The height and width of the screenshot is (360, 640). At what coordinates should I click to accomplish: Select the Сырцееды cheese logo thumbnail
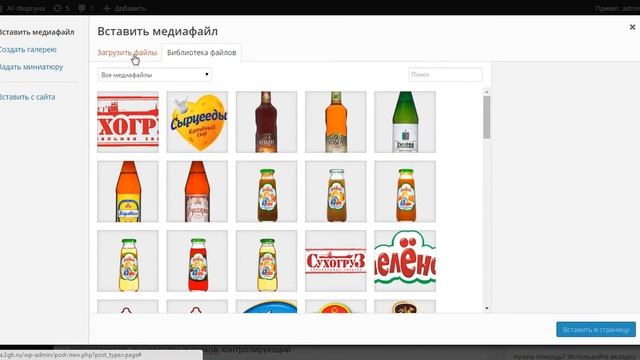pyautogui.click(x=197, y=122)
